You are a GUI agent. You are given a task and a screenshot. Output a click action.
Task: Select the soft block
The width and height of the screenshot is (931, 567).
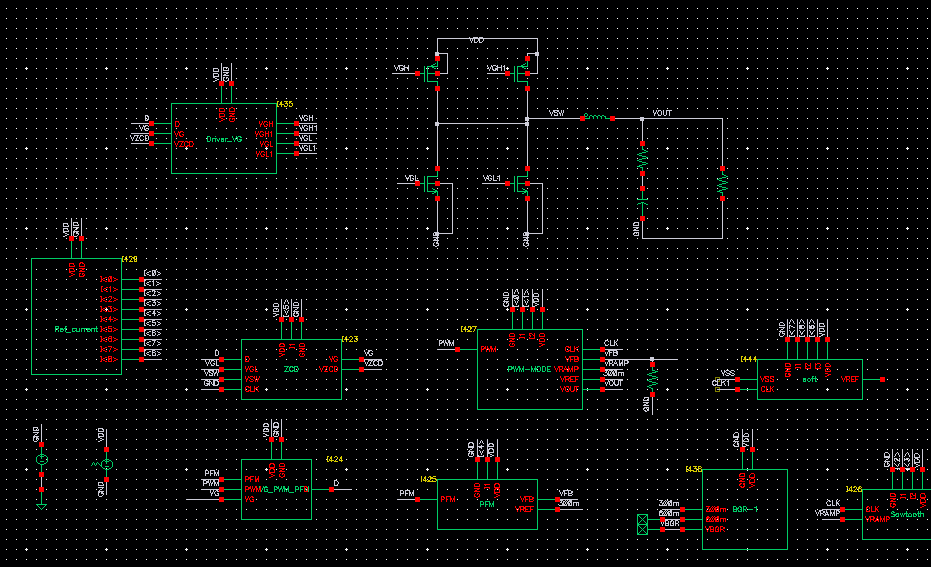click(x=810, y=379)
